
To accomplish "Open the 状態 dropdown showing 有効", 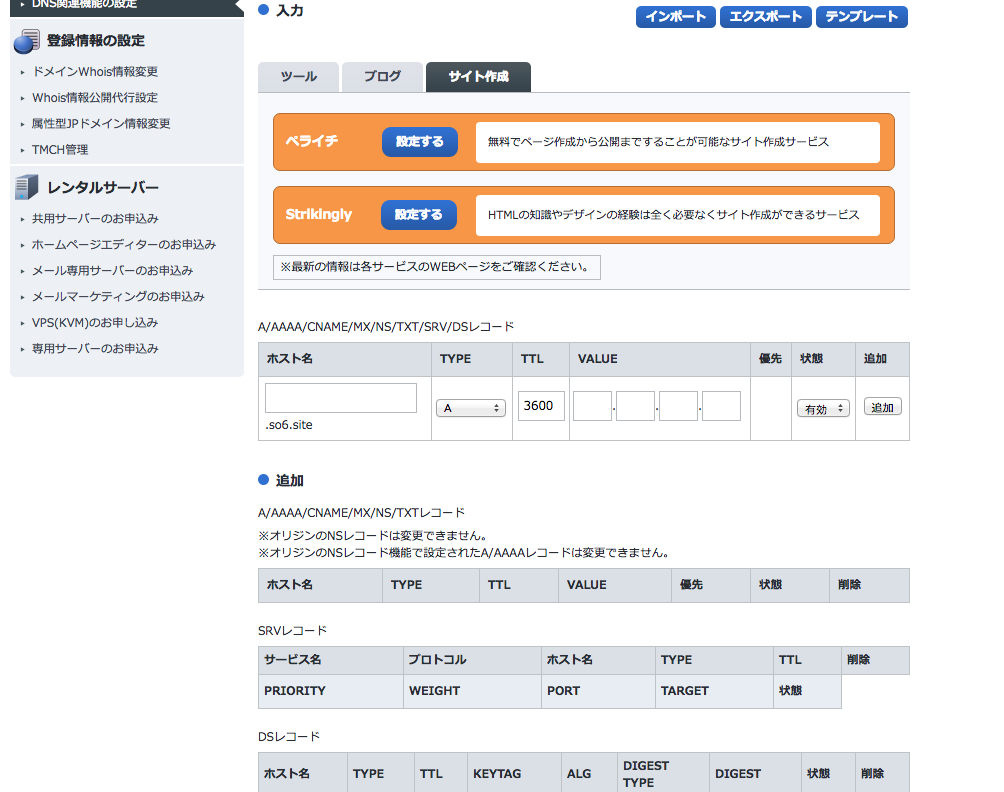I will (x=823, y=408).
